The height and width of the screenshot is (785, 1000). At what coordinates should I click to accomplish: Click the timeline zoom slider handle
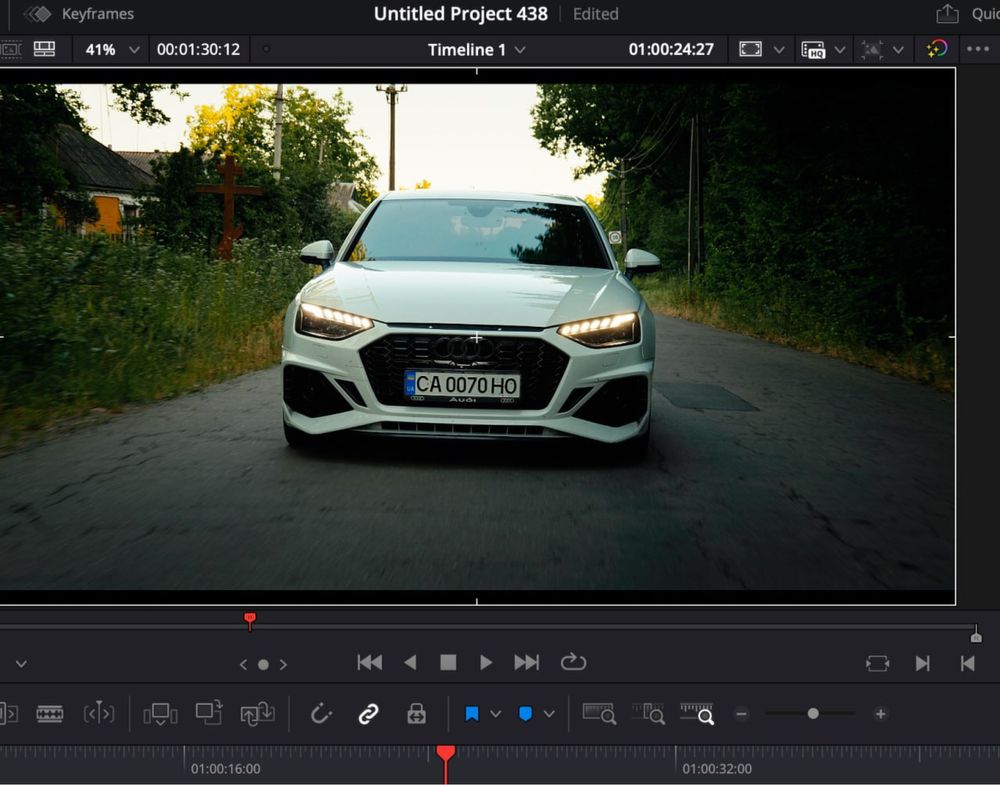point(813,714)
